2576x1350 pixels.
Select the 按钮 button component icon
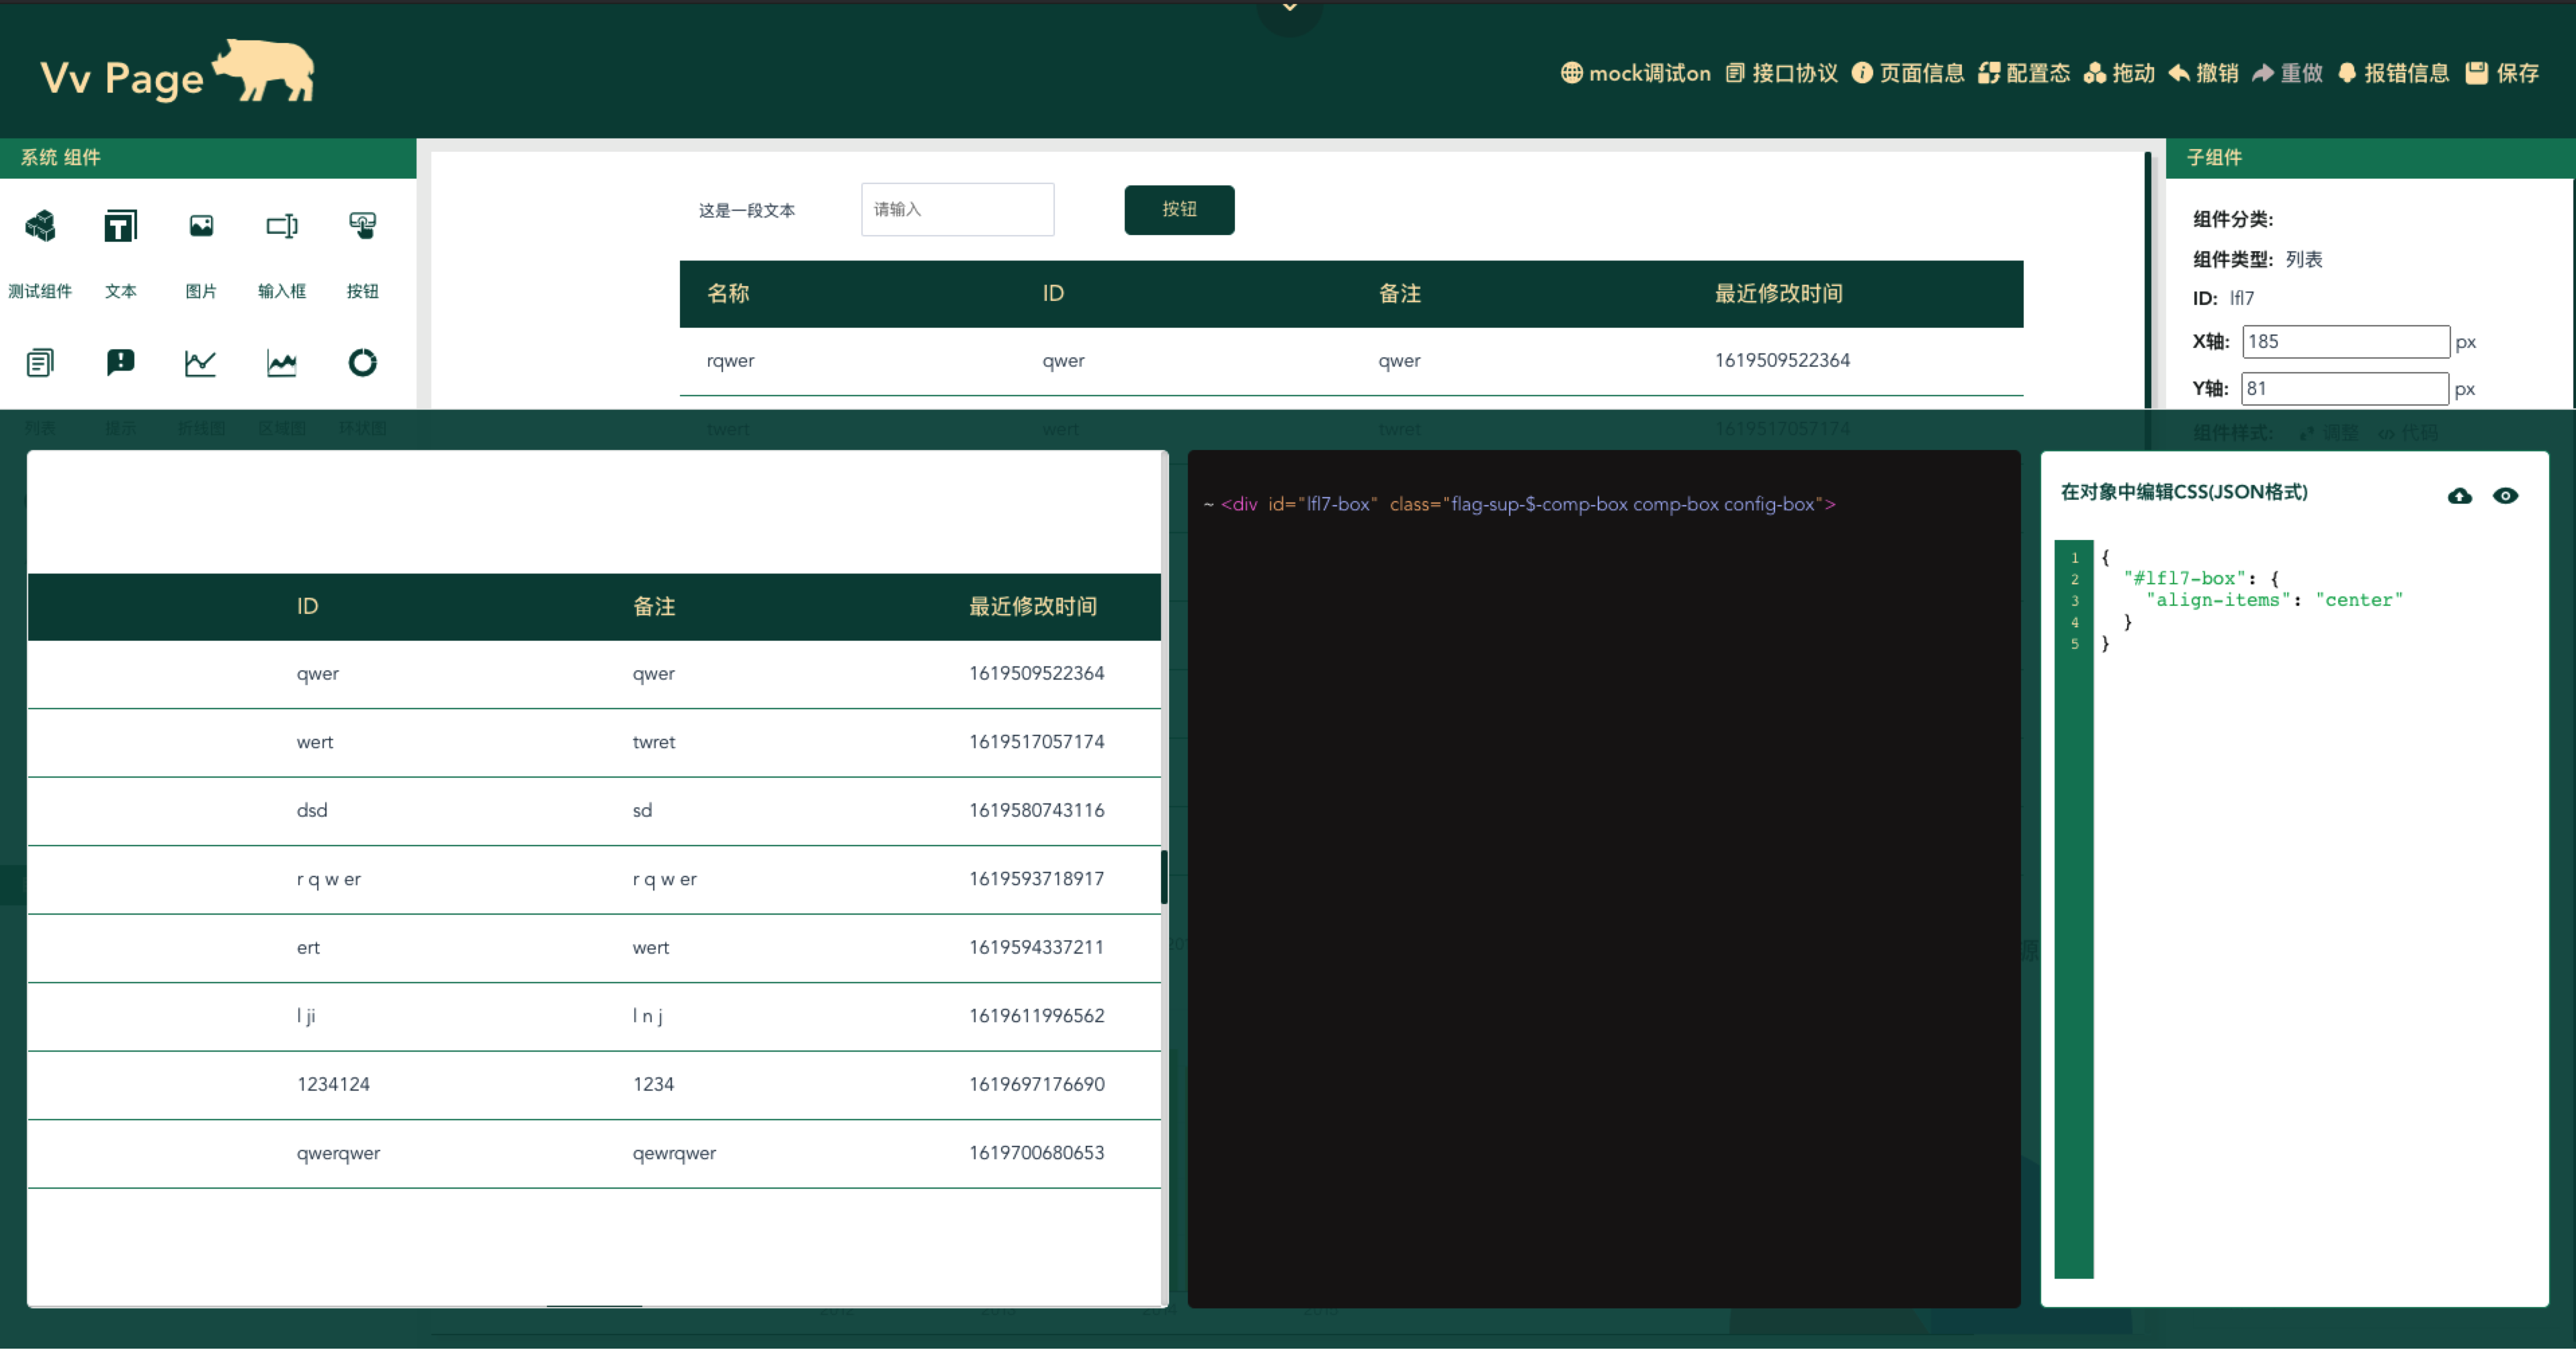tap(362, 226)
